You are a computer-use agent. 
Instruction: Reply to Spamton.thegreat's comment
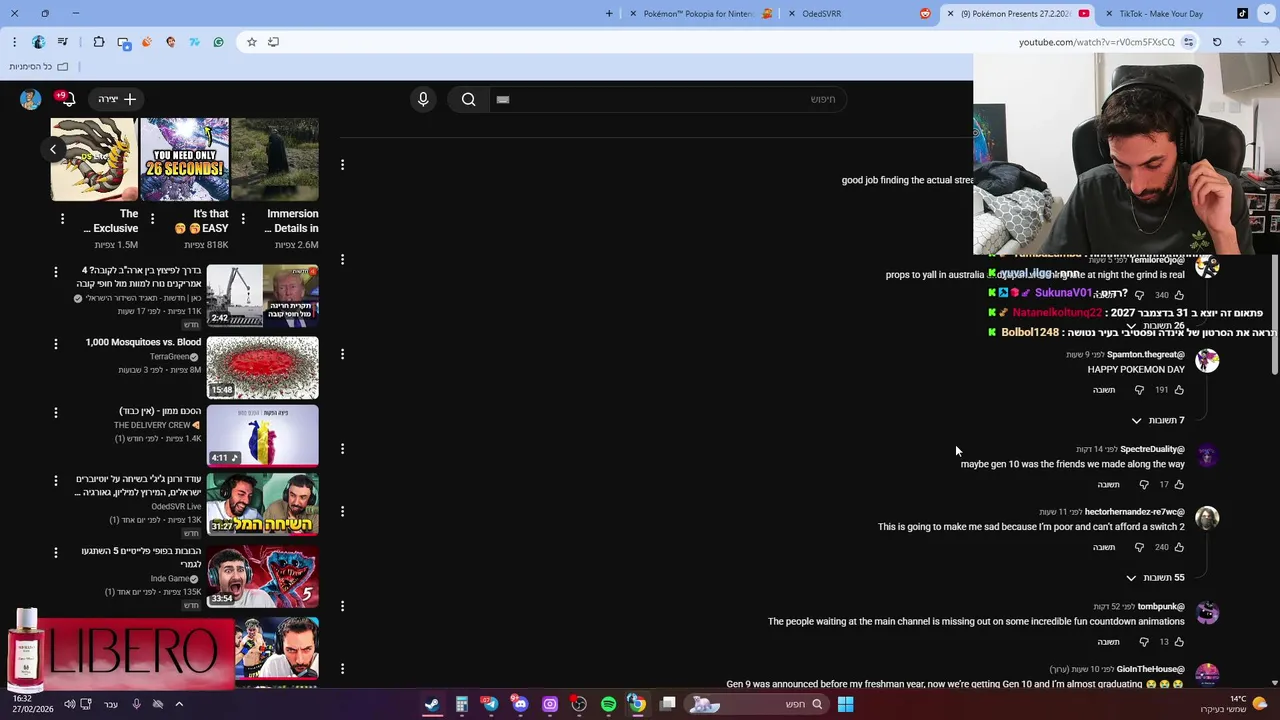(1104, 390)
